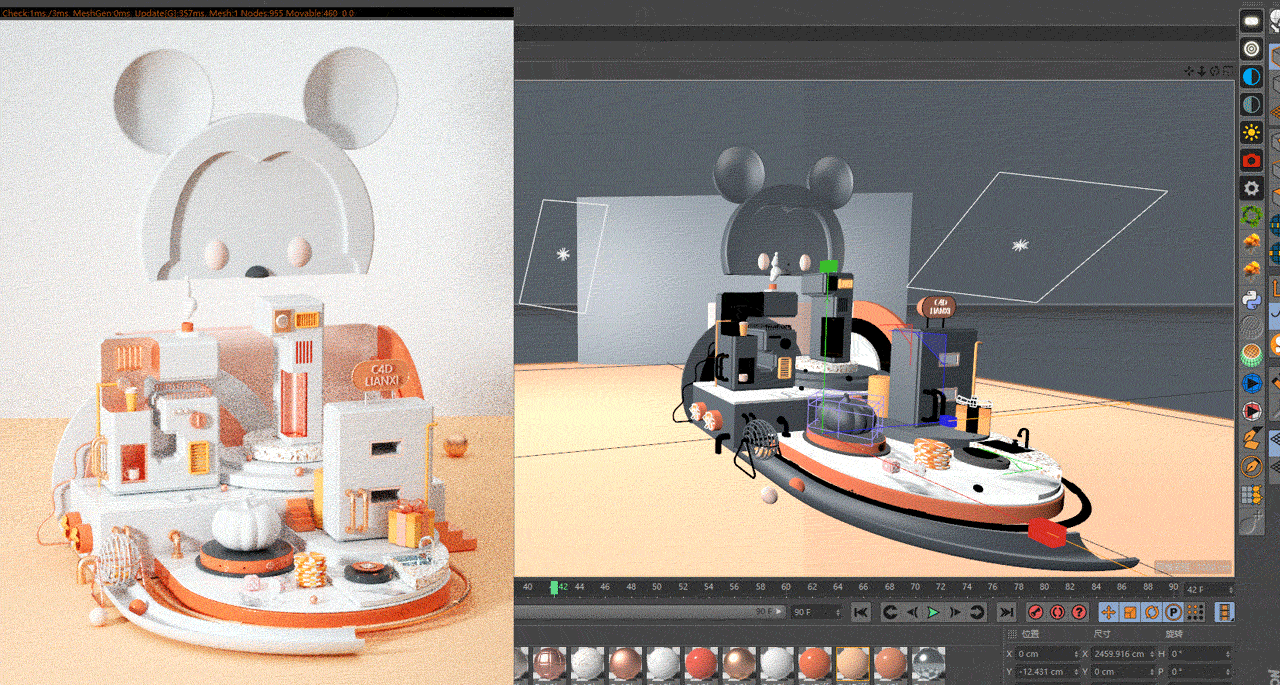Click the viewport zoom arrow icon
This screenshot has height=685, width=1280.
(1201, 72)
